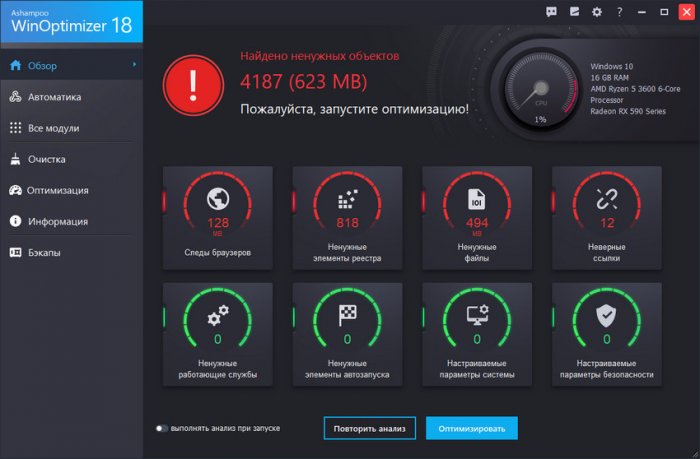
Task: Click the 4187 (623 MB) count text
Action: click(304, 82)
